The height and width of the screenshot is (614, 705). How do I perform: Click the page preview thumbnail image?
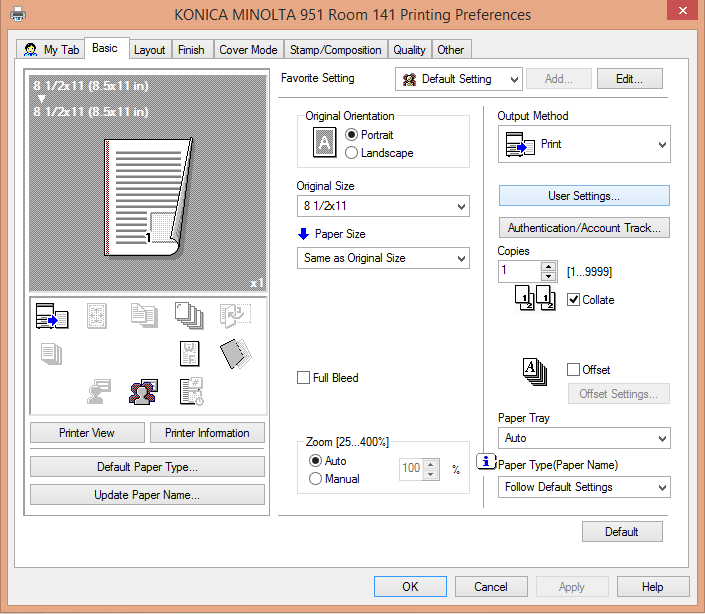(x=149, y=197)
